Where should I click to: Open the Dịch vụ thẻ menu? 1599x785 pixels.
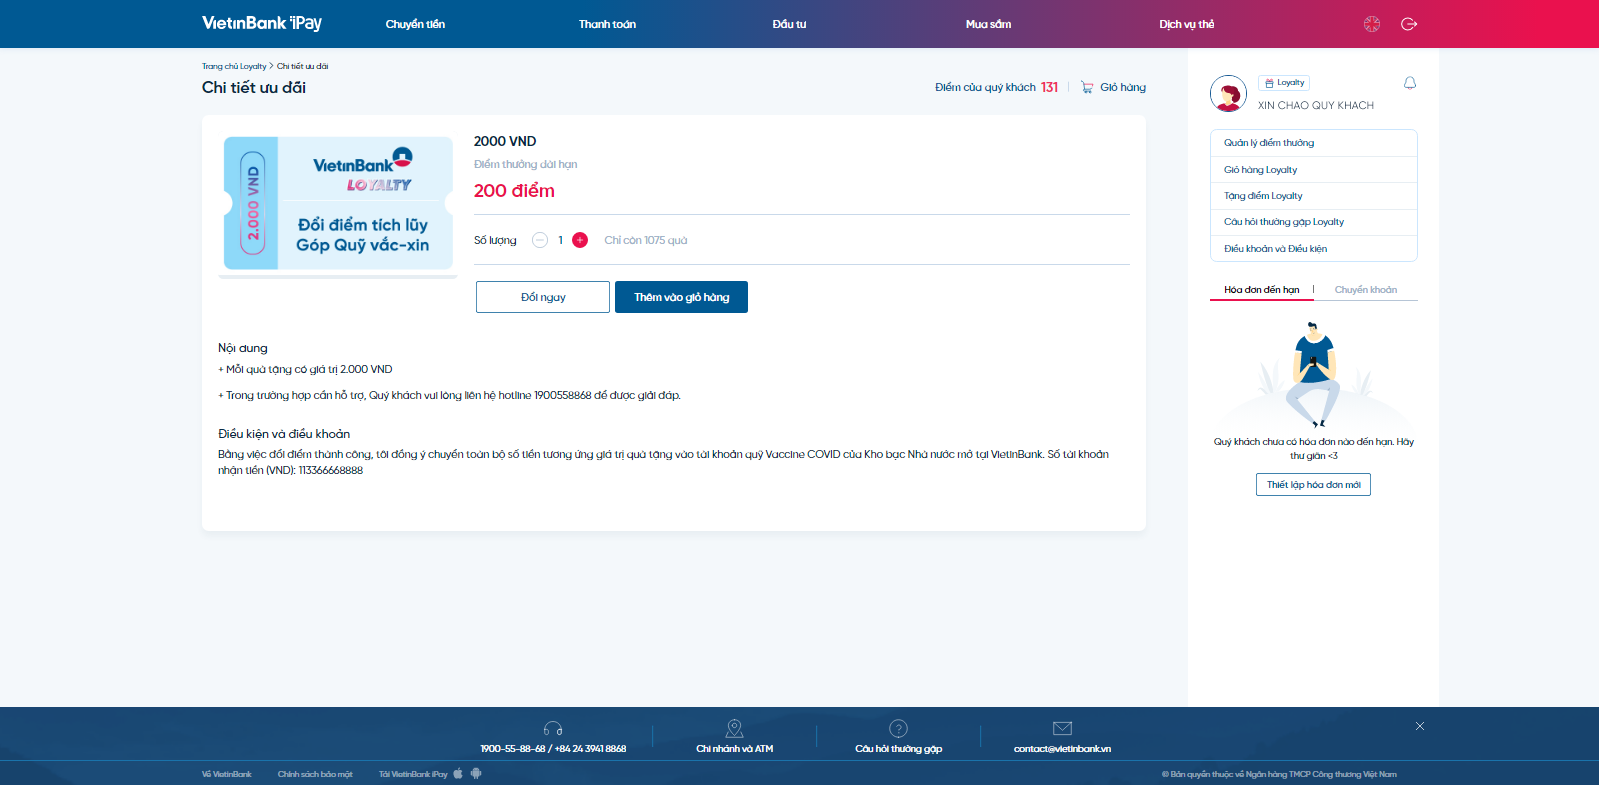pos(1186,24)
